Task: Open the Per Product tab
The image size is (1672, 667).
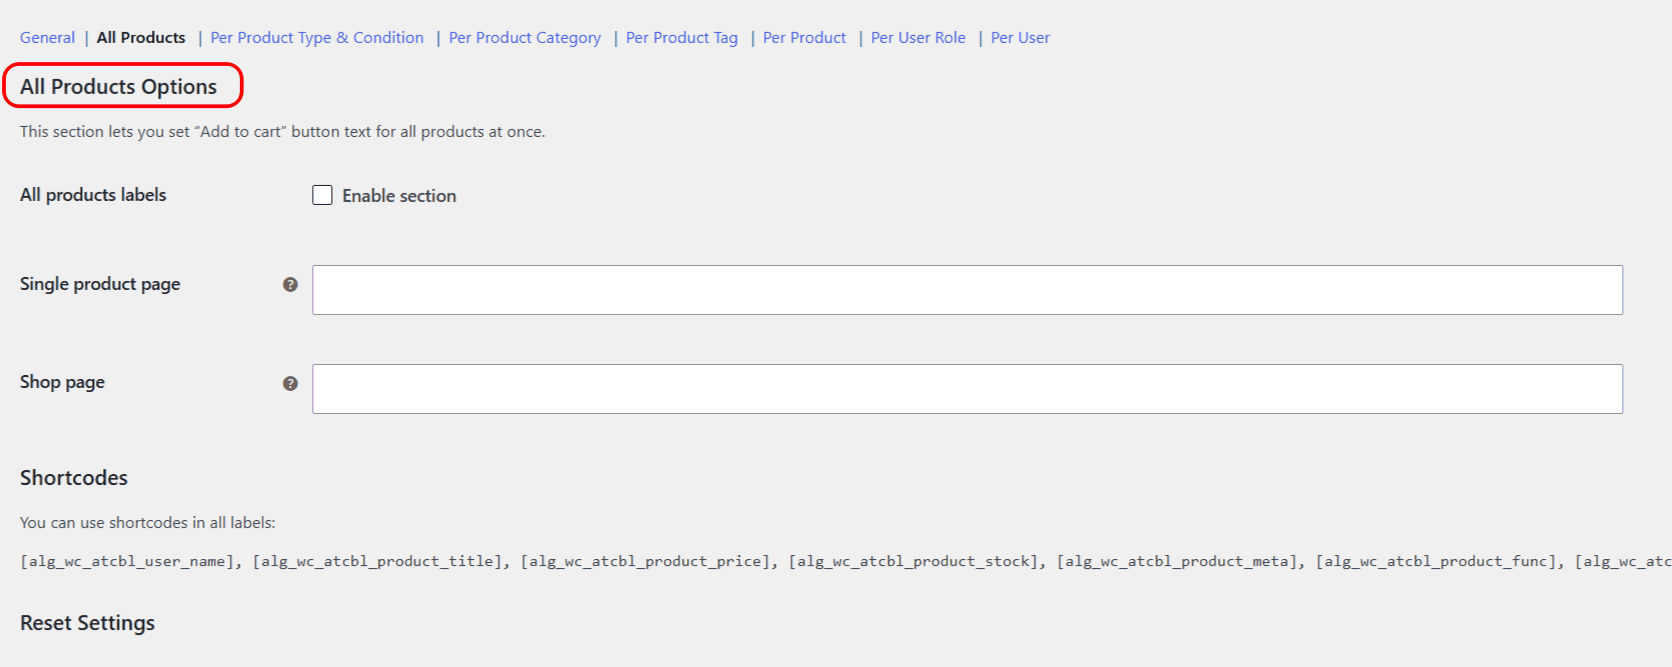Action: 804,38
